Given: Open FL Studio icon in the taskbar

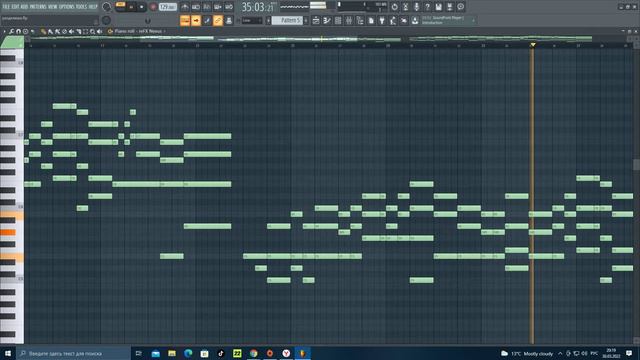Looking at the screenshot, I should (302, 353).
